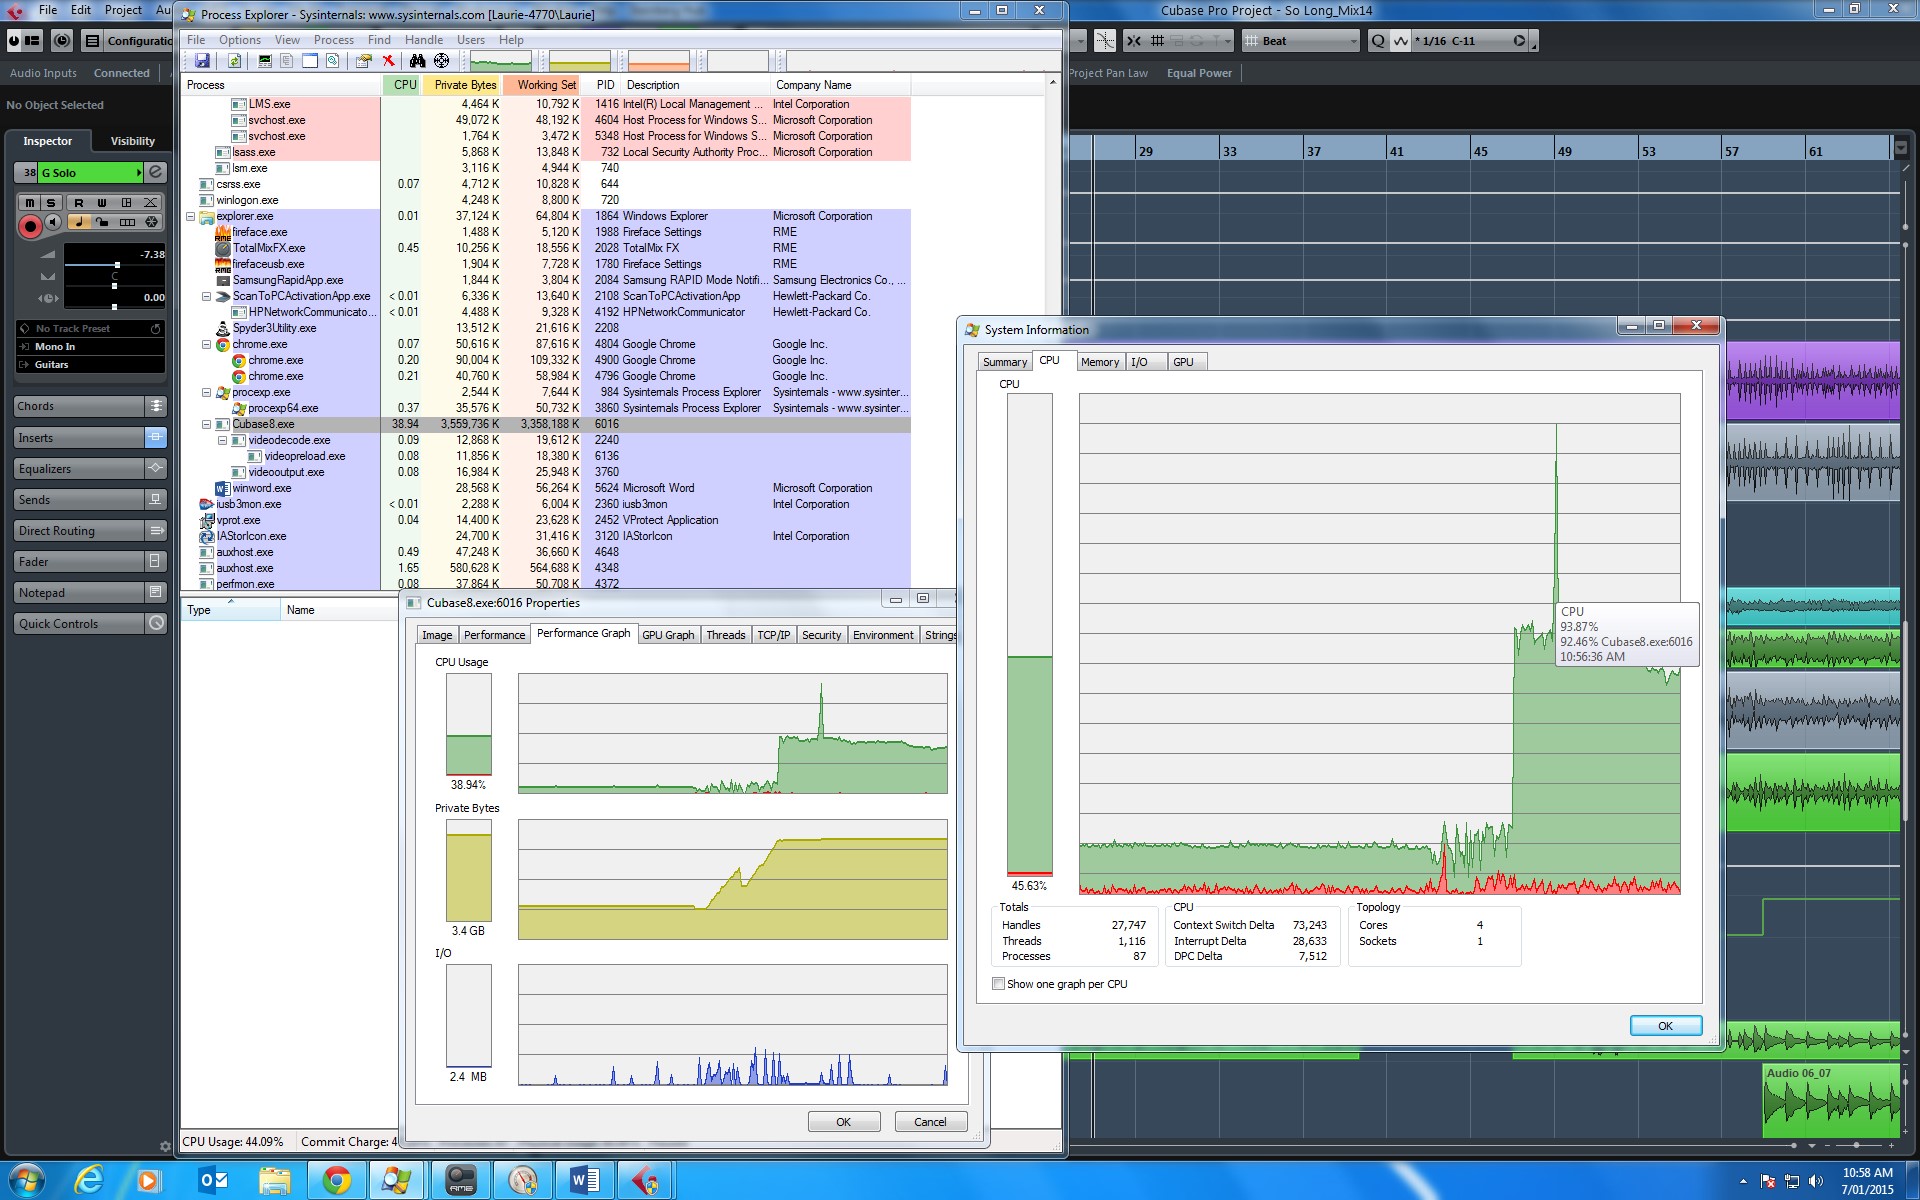Image resolution: width=1920 pixels, height=1200 pixels.
Task: Collapse the Cubase8.exe process tree
Action: coord(207,424)
